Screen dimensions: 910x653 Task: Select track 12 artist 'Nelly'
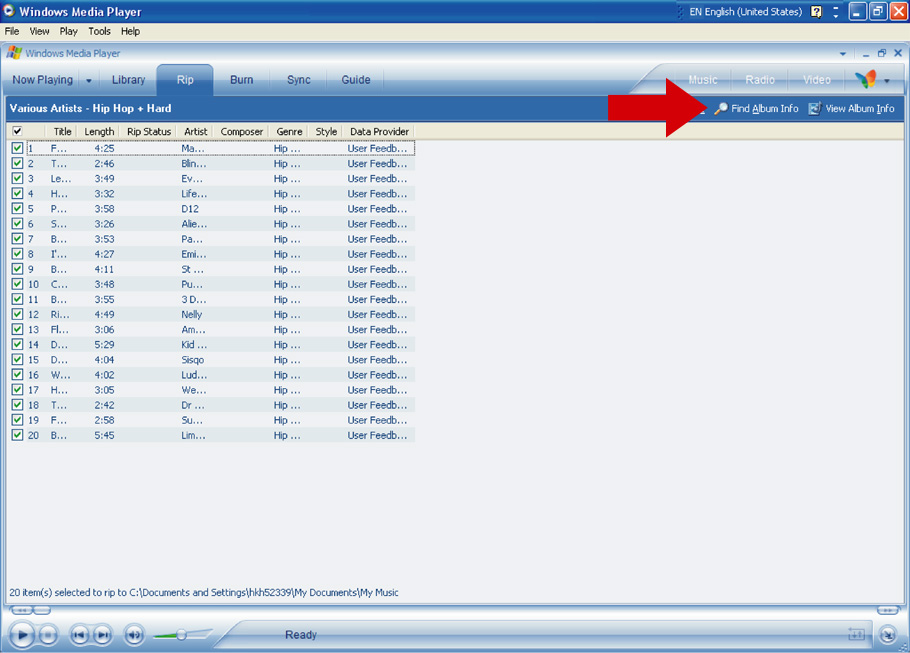(x=192, y=314)
